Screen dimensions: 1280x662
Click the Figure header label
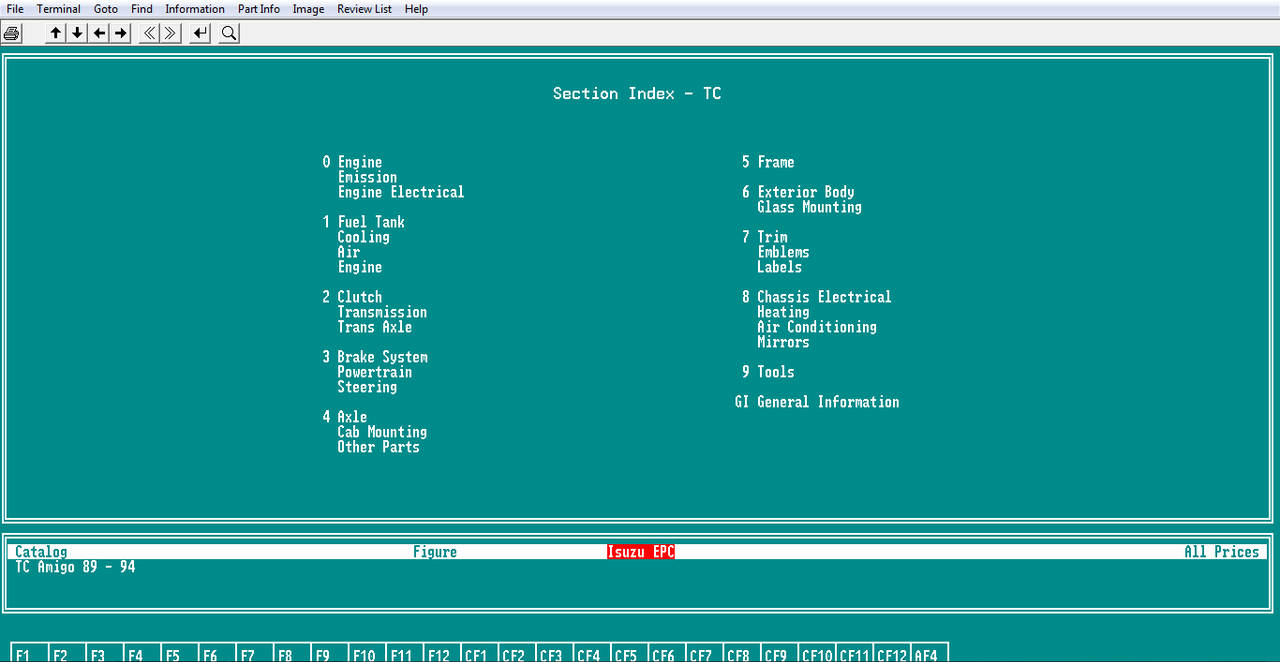435,552
